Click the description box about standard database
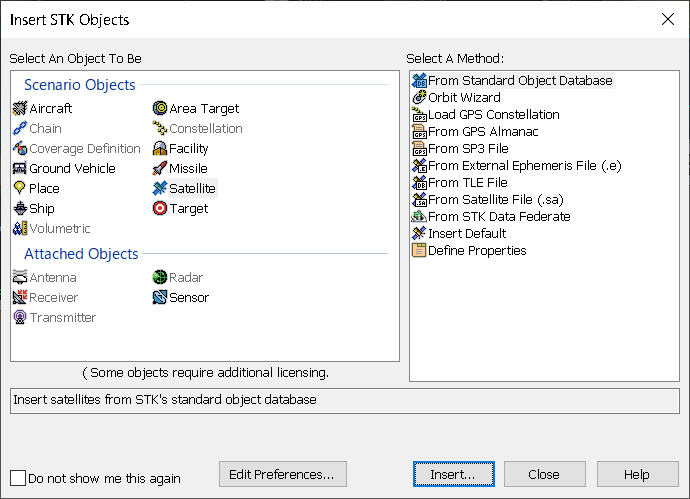This screenshot has width=690, height=499. [345, 400]
